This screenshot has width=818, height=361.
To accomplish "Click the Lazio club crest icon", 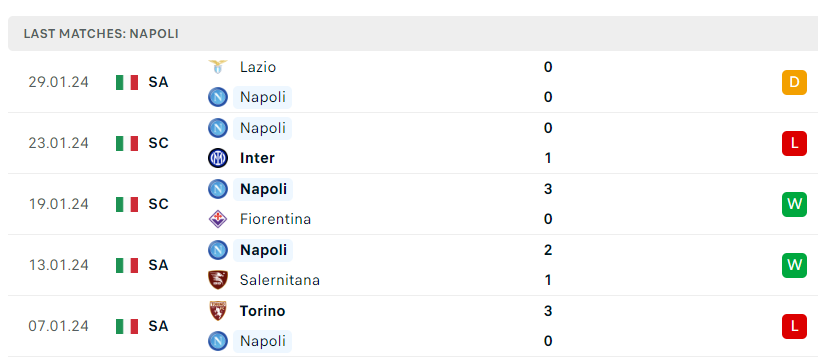I will (218, 67).
